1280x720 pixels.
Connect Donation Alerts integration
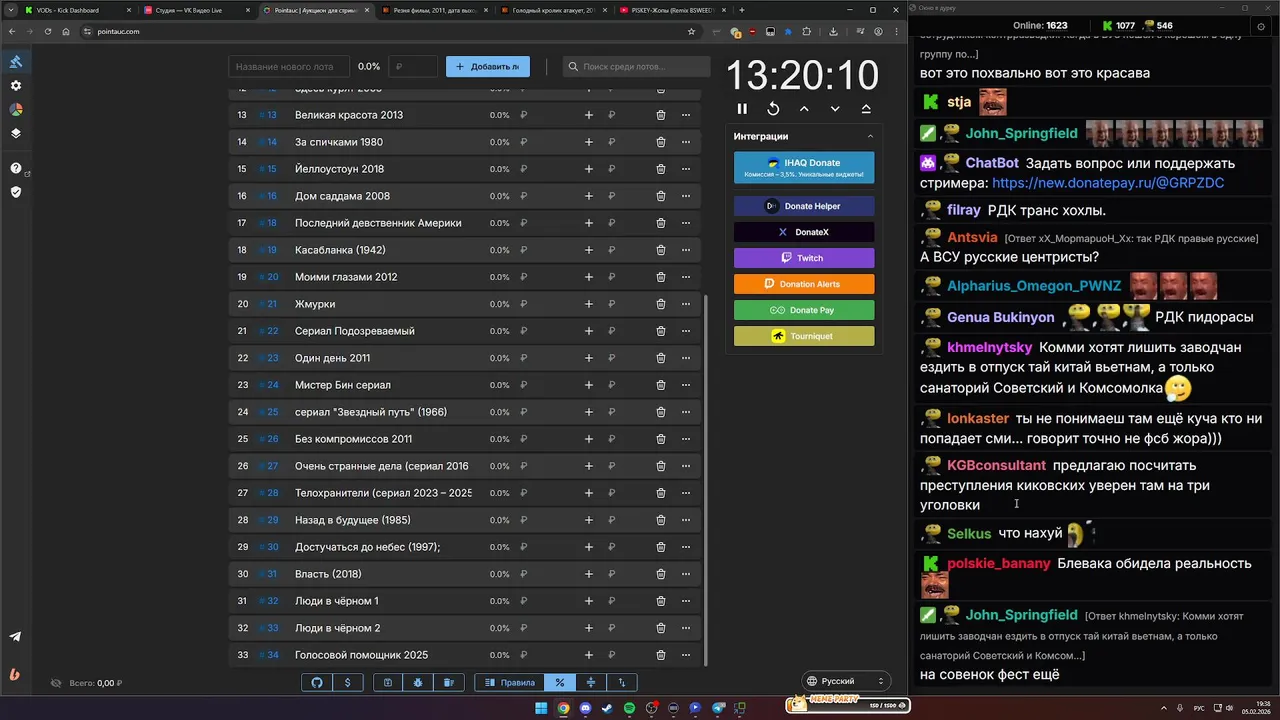coord(804,284)
